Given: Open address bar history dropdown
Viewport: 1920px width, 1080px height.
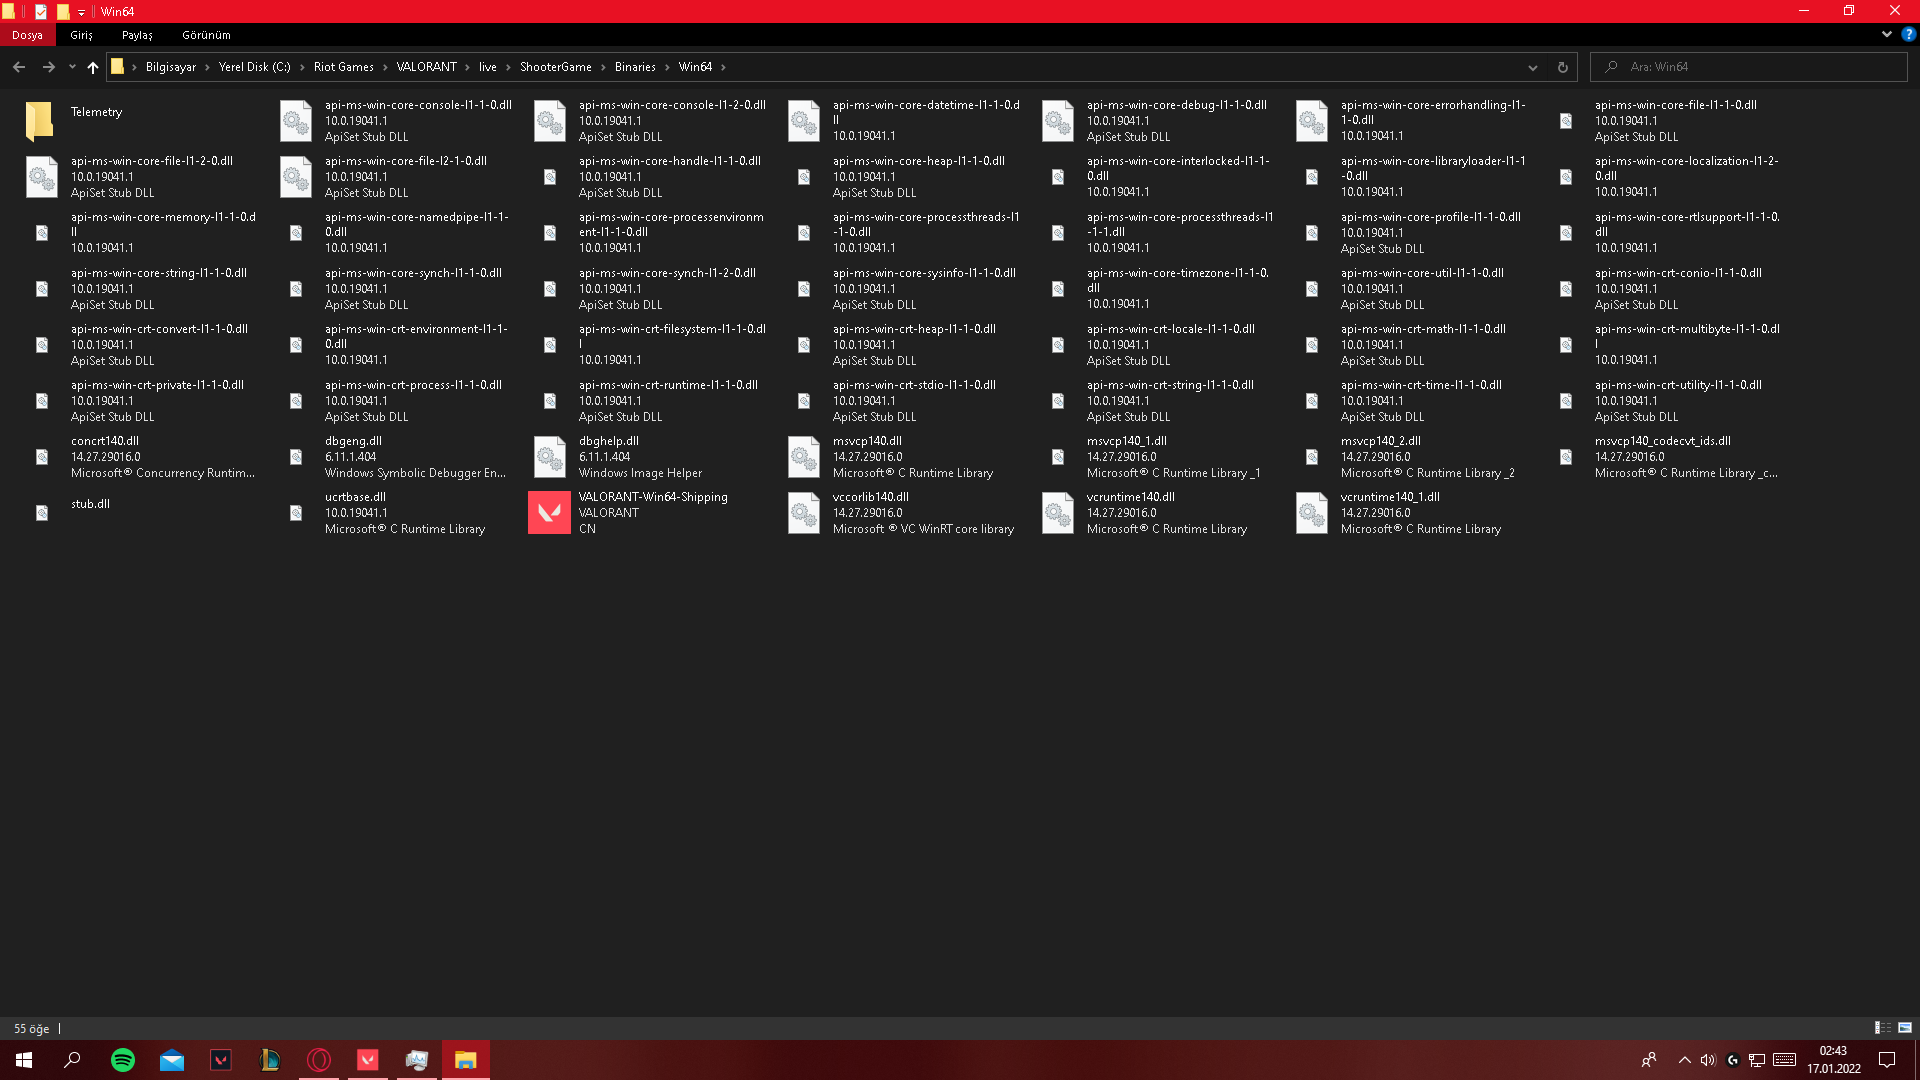Looking at the screenshot, I should point(1532,67).
